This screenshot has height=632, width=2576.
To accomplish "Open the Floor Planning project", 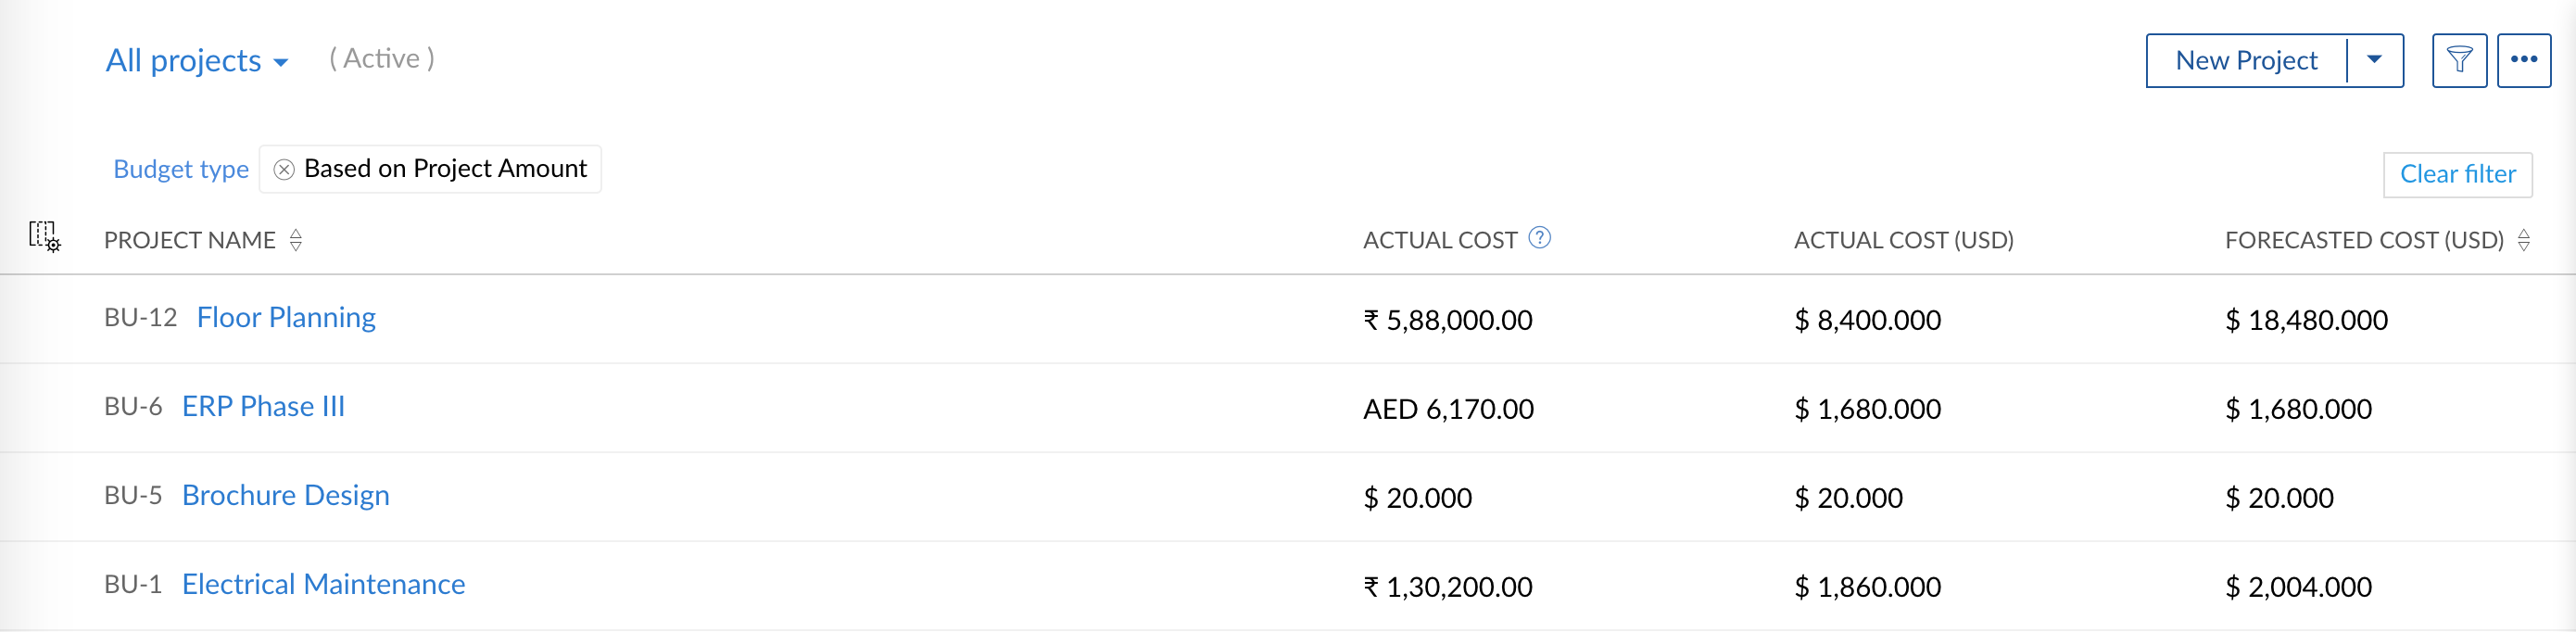I will point(286,317).
